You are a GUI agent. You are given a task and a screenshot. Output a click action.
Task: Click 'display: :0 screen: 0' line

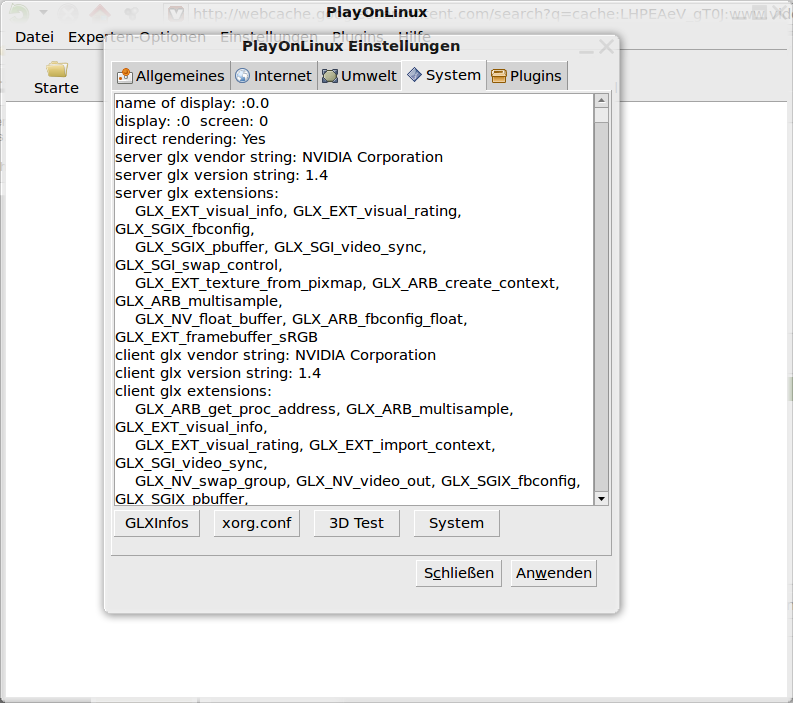click(192, 121)
